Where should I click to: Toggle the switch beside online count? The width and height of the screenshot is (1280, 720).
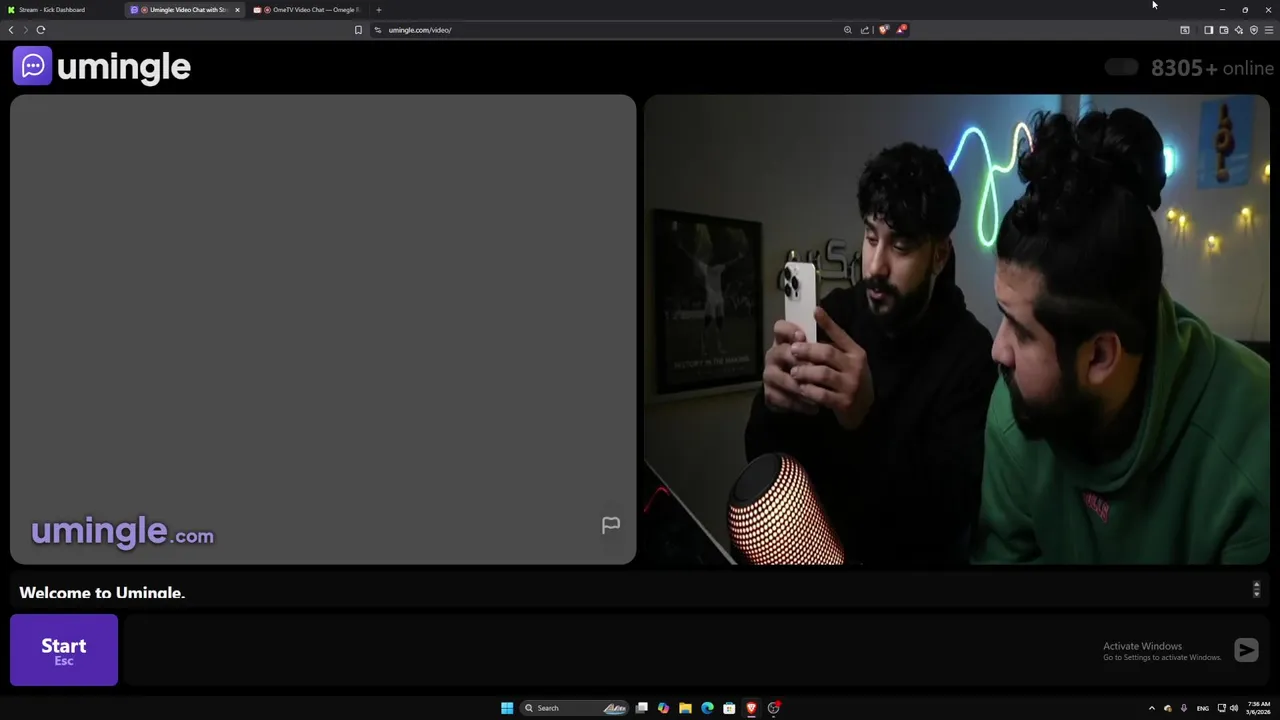[x=1121, y=67]
